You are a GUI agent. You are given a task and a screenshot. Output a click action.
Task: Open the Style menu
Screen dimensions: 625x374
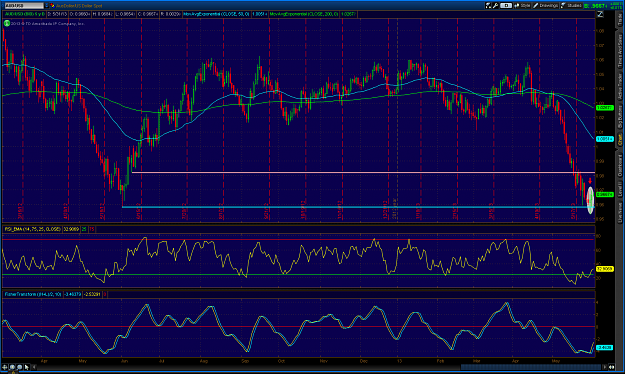click(522, 5)
